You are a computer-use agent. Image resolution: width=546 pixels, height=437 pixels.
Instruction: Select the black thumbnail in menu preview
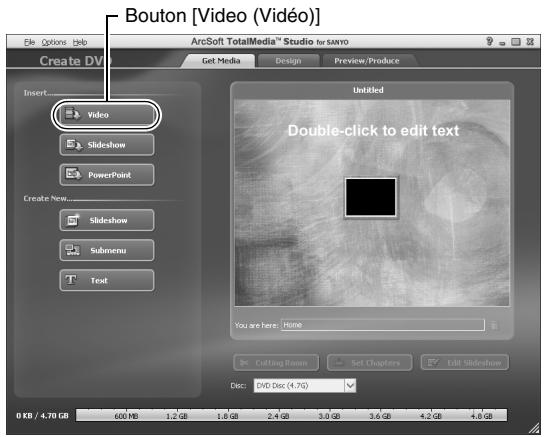click(x=370, y=197)
